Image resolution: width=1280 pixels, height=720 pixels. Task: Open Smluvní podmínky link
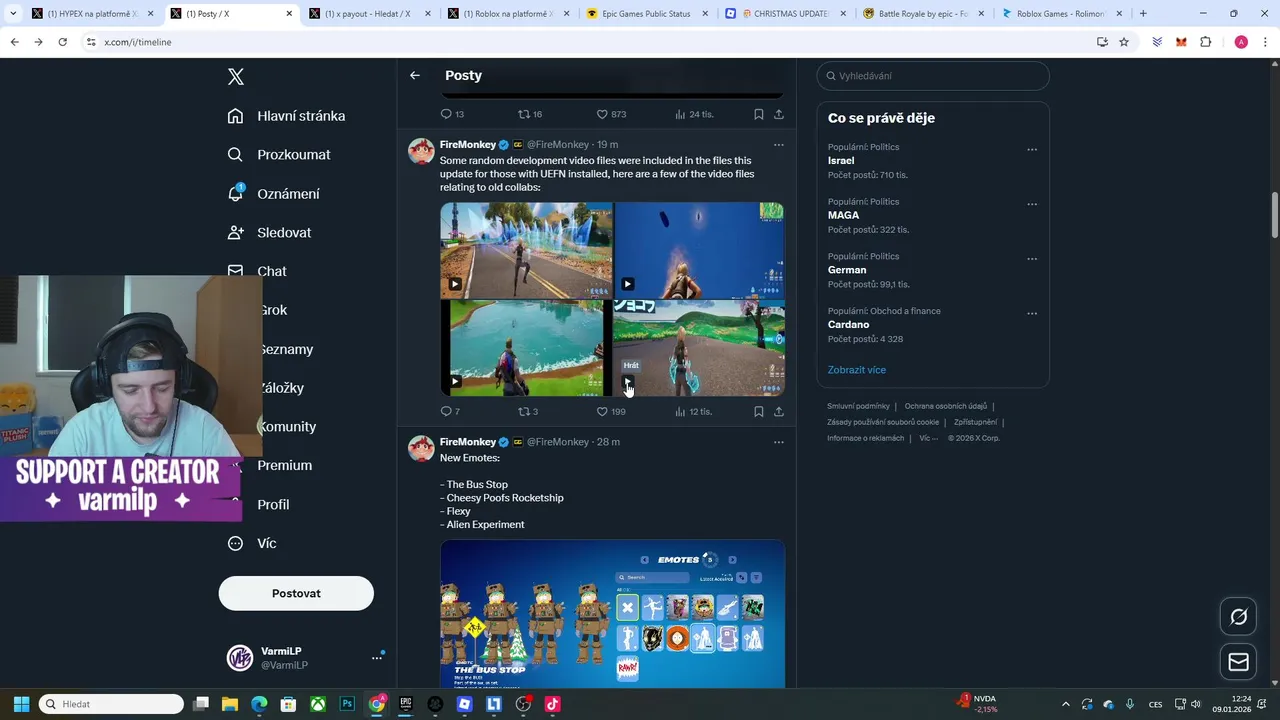tap(858, 406)
